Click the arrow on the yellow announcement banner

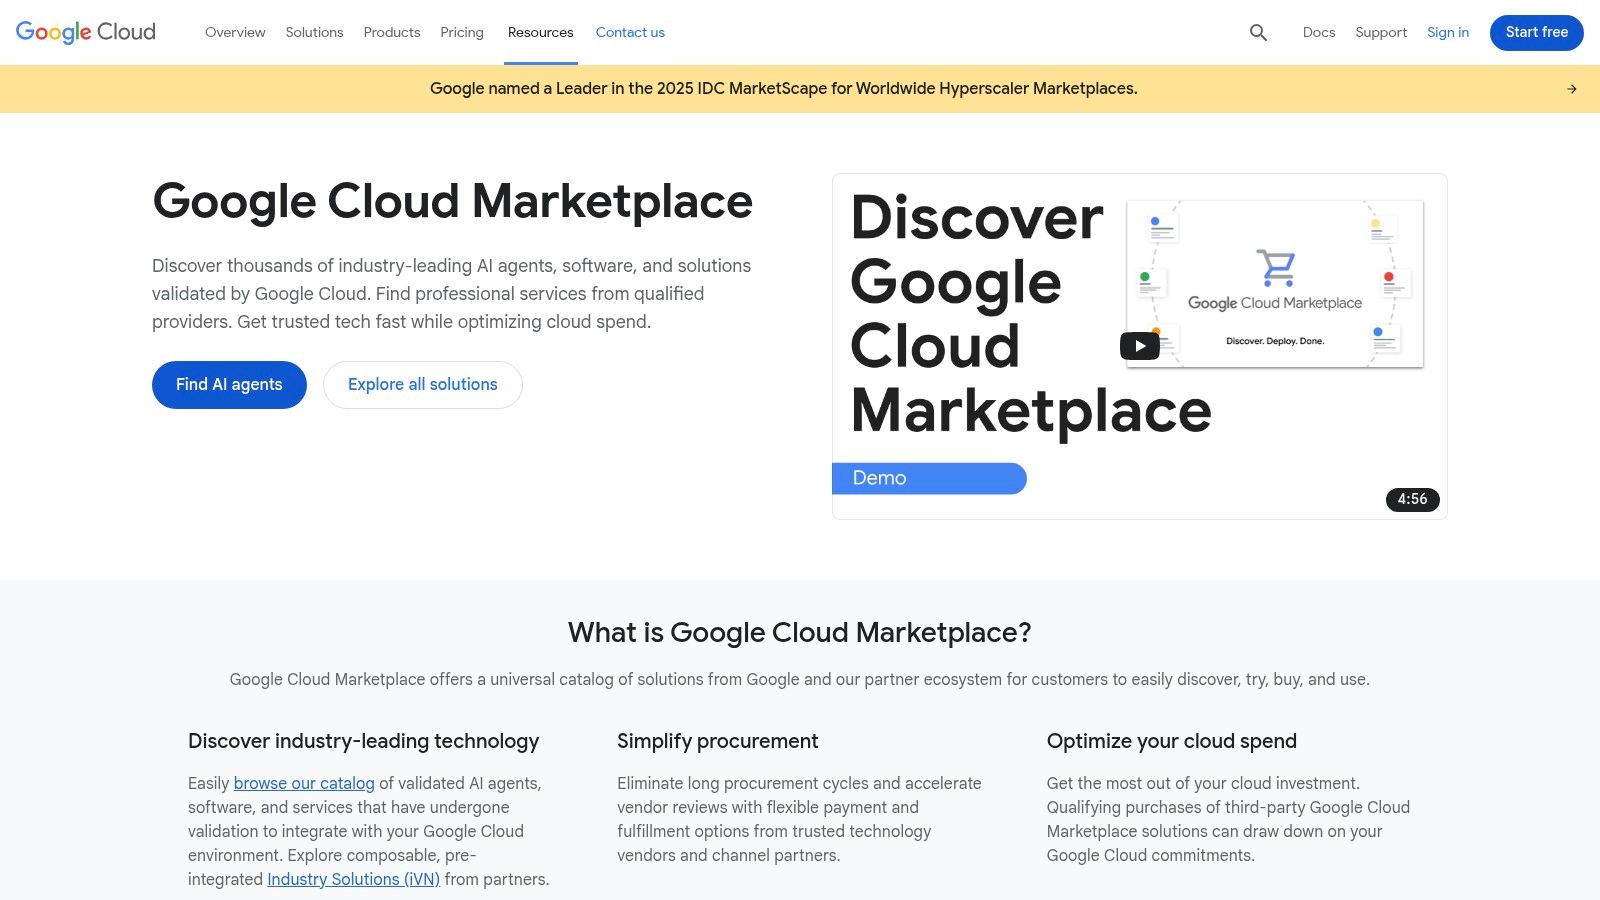pos(1572,88)
